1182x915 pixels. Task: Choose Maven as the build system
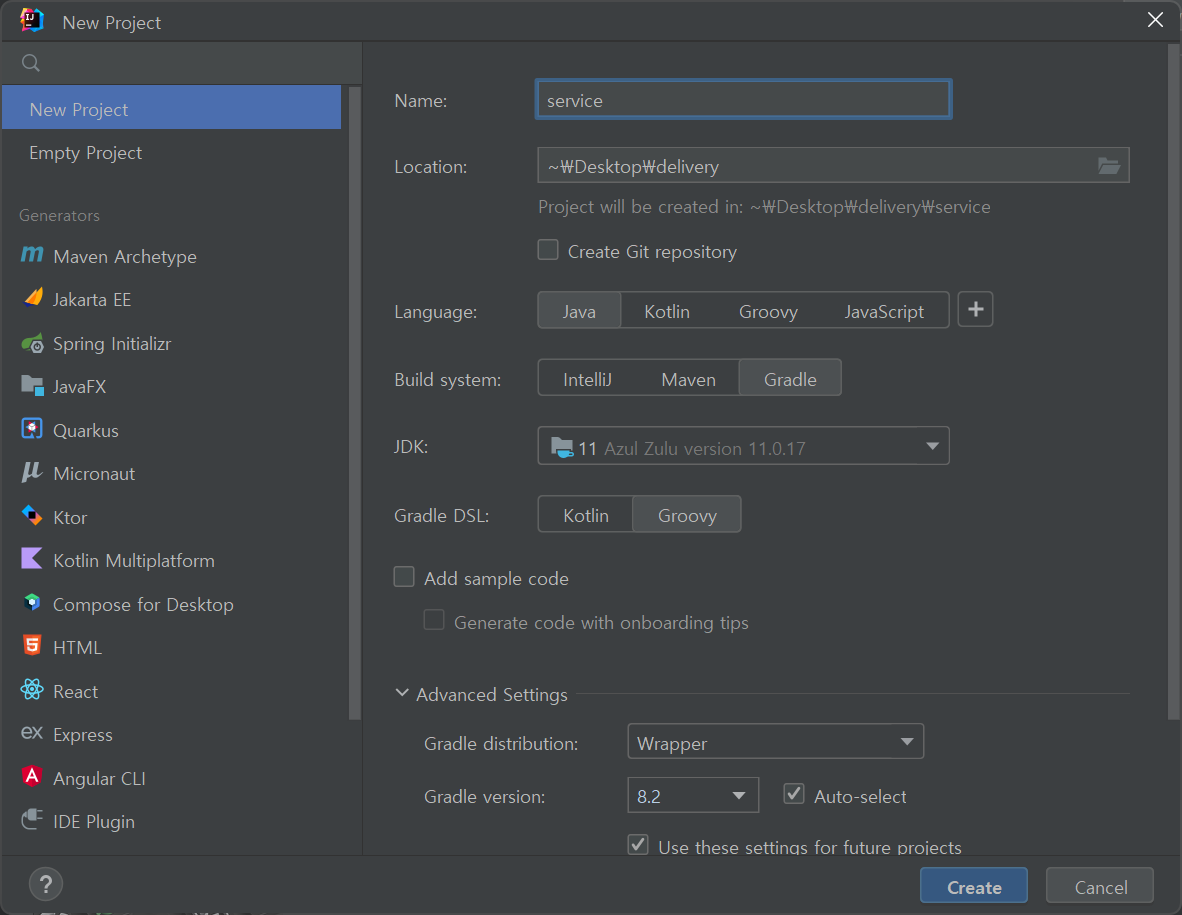688,379
